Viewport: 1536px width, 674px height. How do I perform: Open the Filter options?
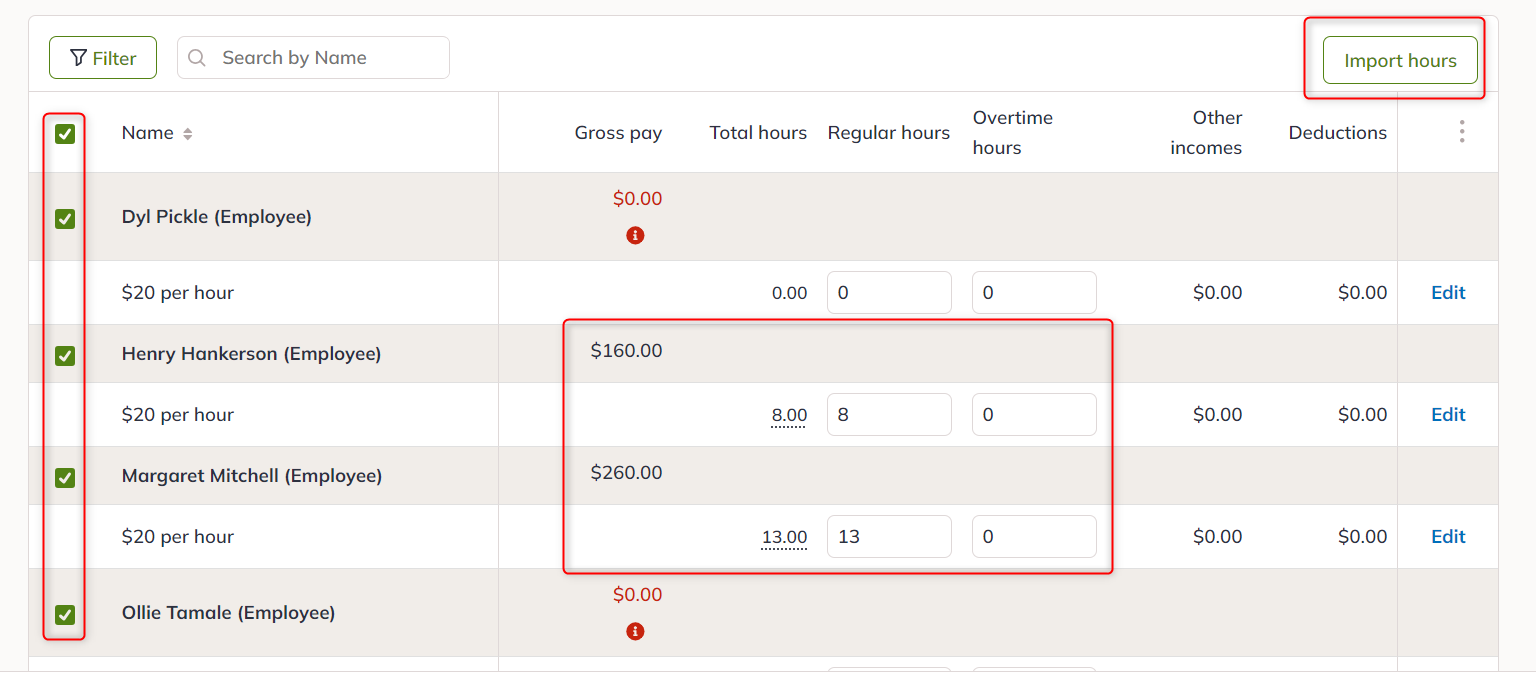pos(103,58)
